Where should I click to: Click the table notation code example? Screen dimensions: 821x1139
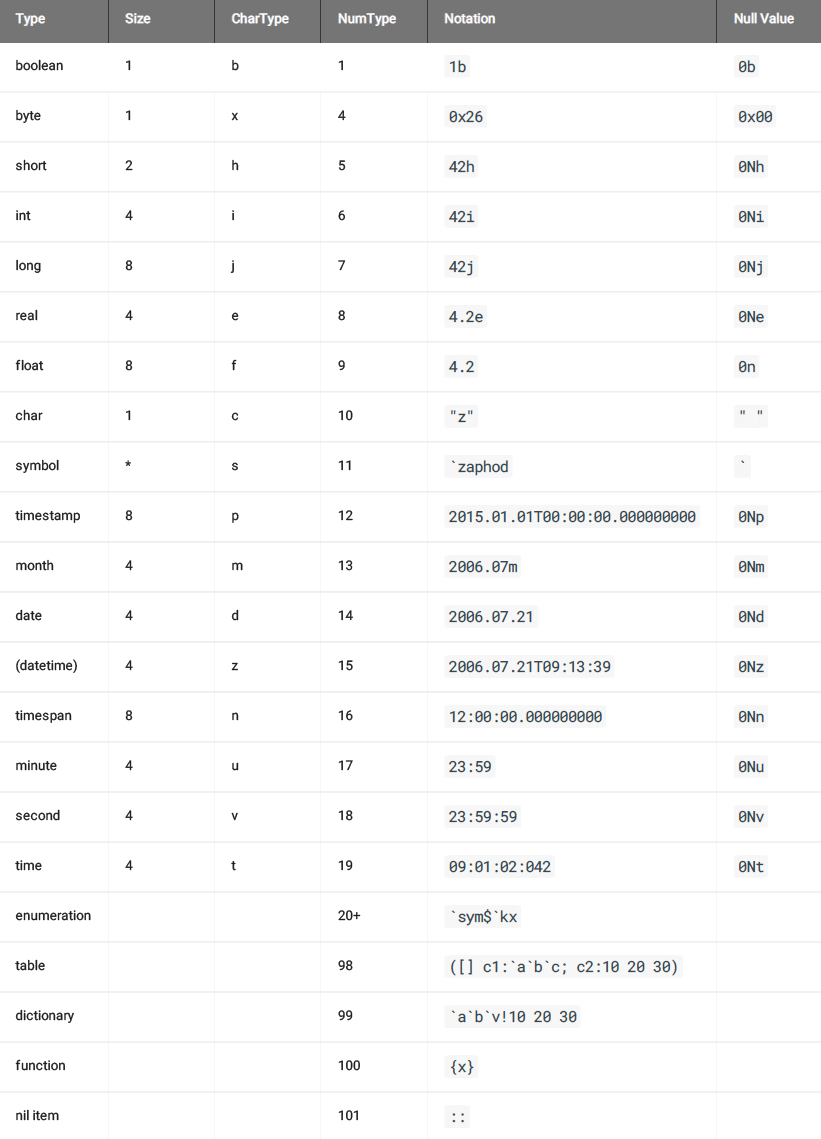[564, 967]
